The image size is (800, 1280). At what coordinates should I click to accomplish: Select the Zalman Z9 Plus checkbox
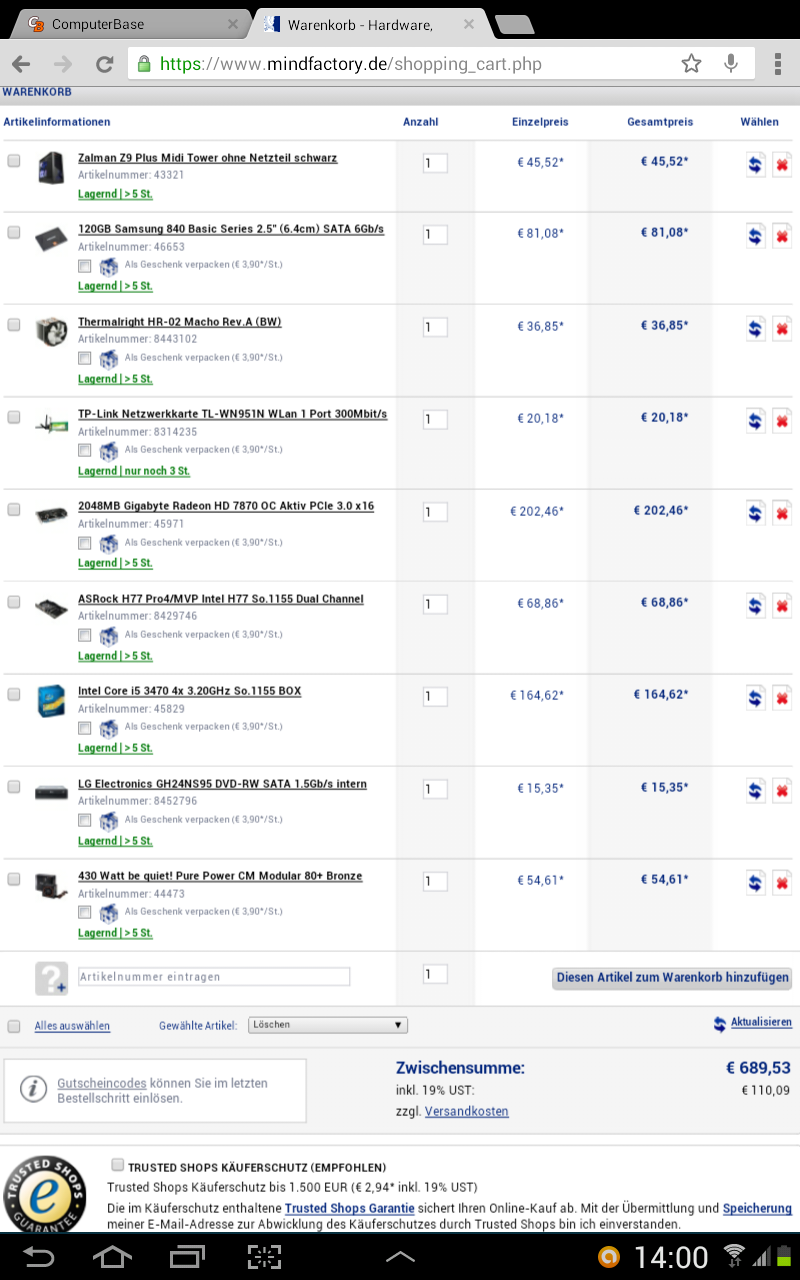click(14, 161)
